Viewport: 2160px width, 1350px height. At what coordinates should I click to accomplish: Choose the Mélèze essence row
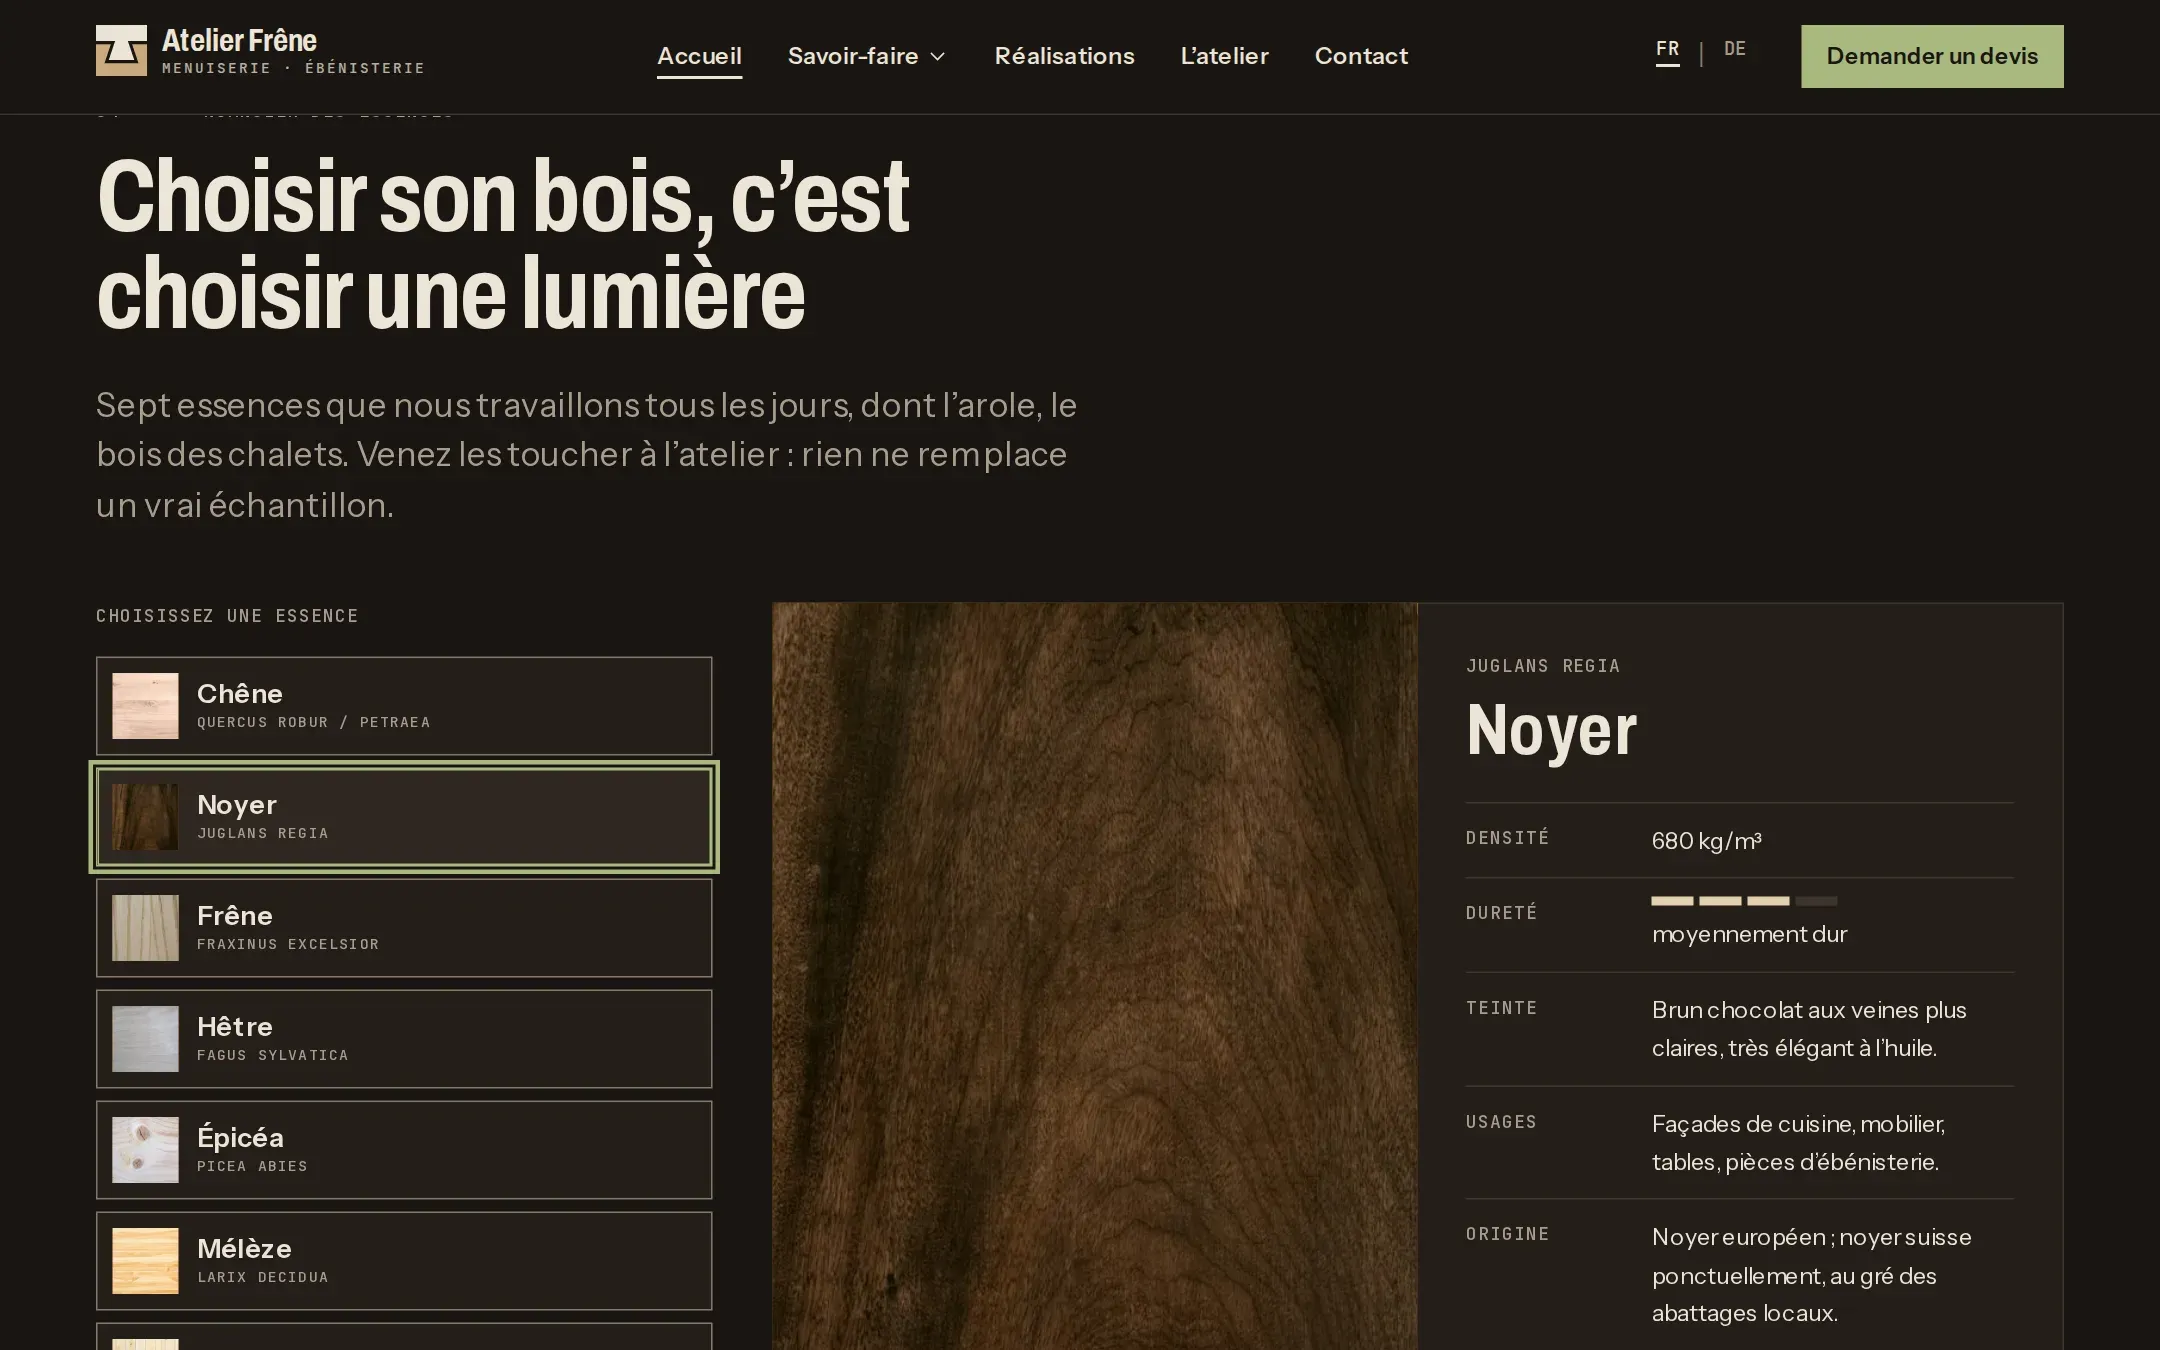point(404,1261)
